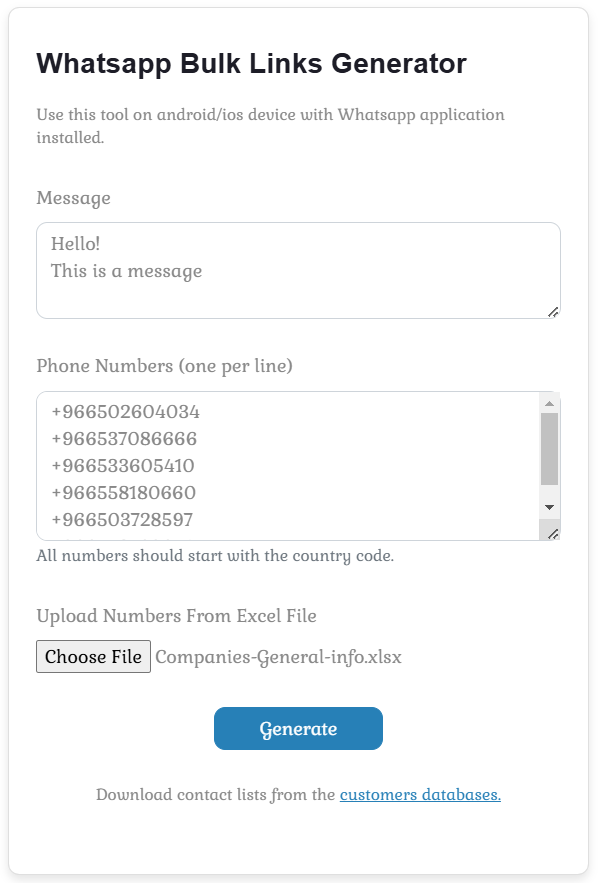Select the phone number +966533605410
This screenshot has width=598, height=883.
coord(124,466)
